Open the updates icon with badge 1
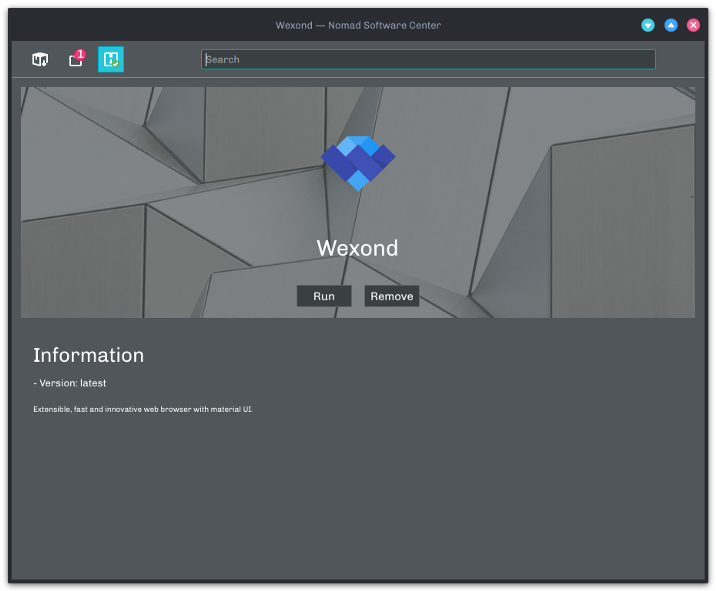Viewport: 716px width, 591px height. (x=76, y=59)
